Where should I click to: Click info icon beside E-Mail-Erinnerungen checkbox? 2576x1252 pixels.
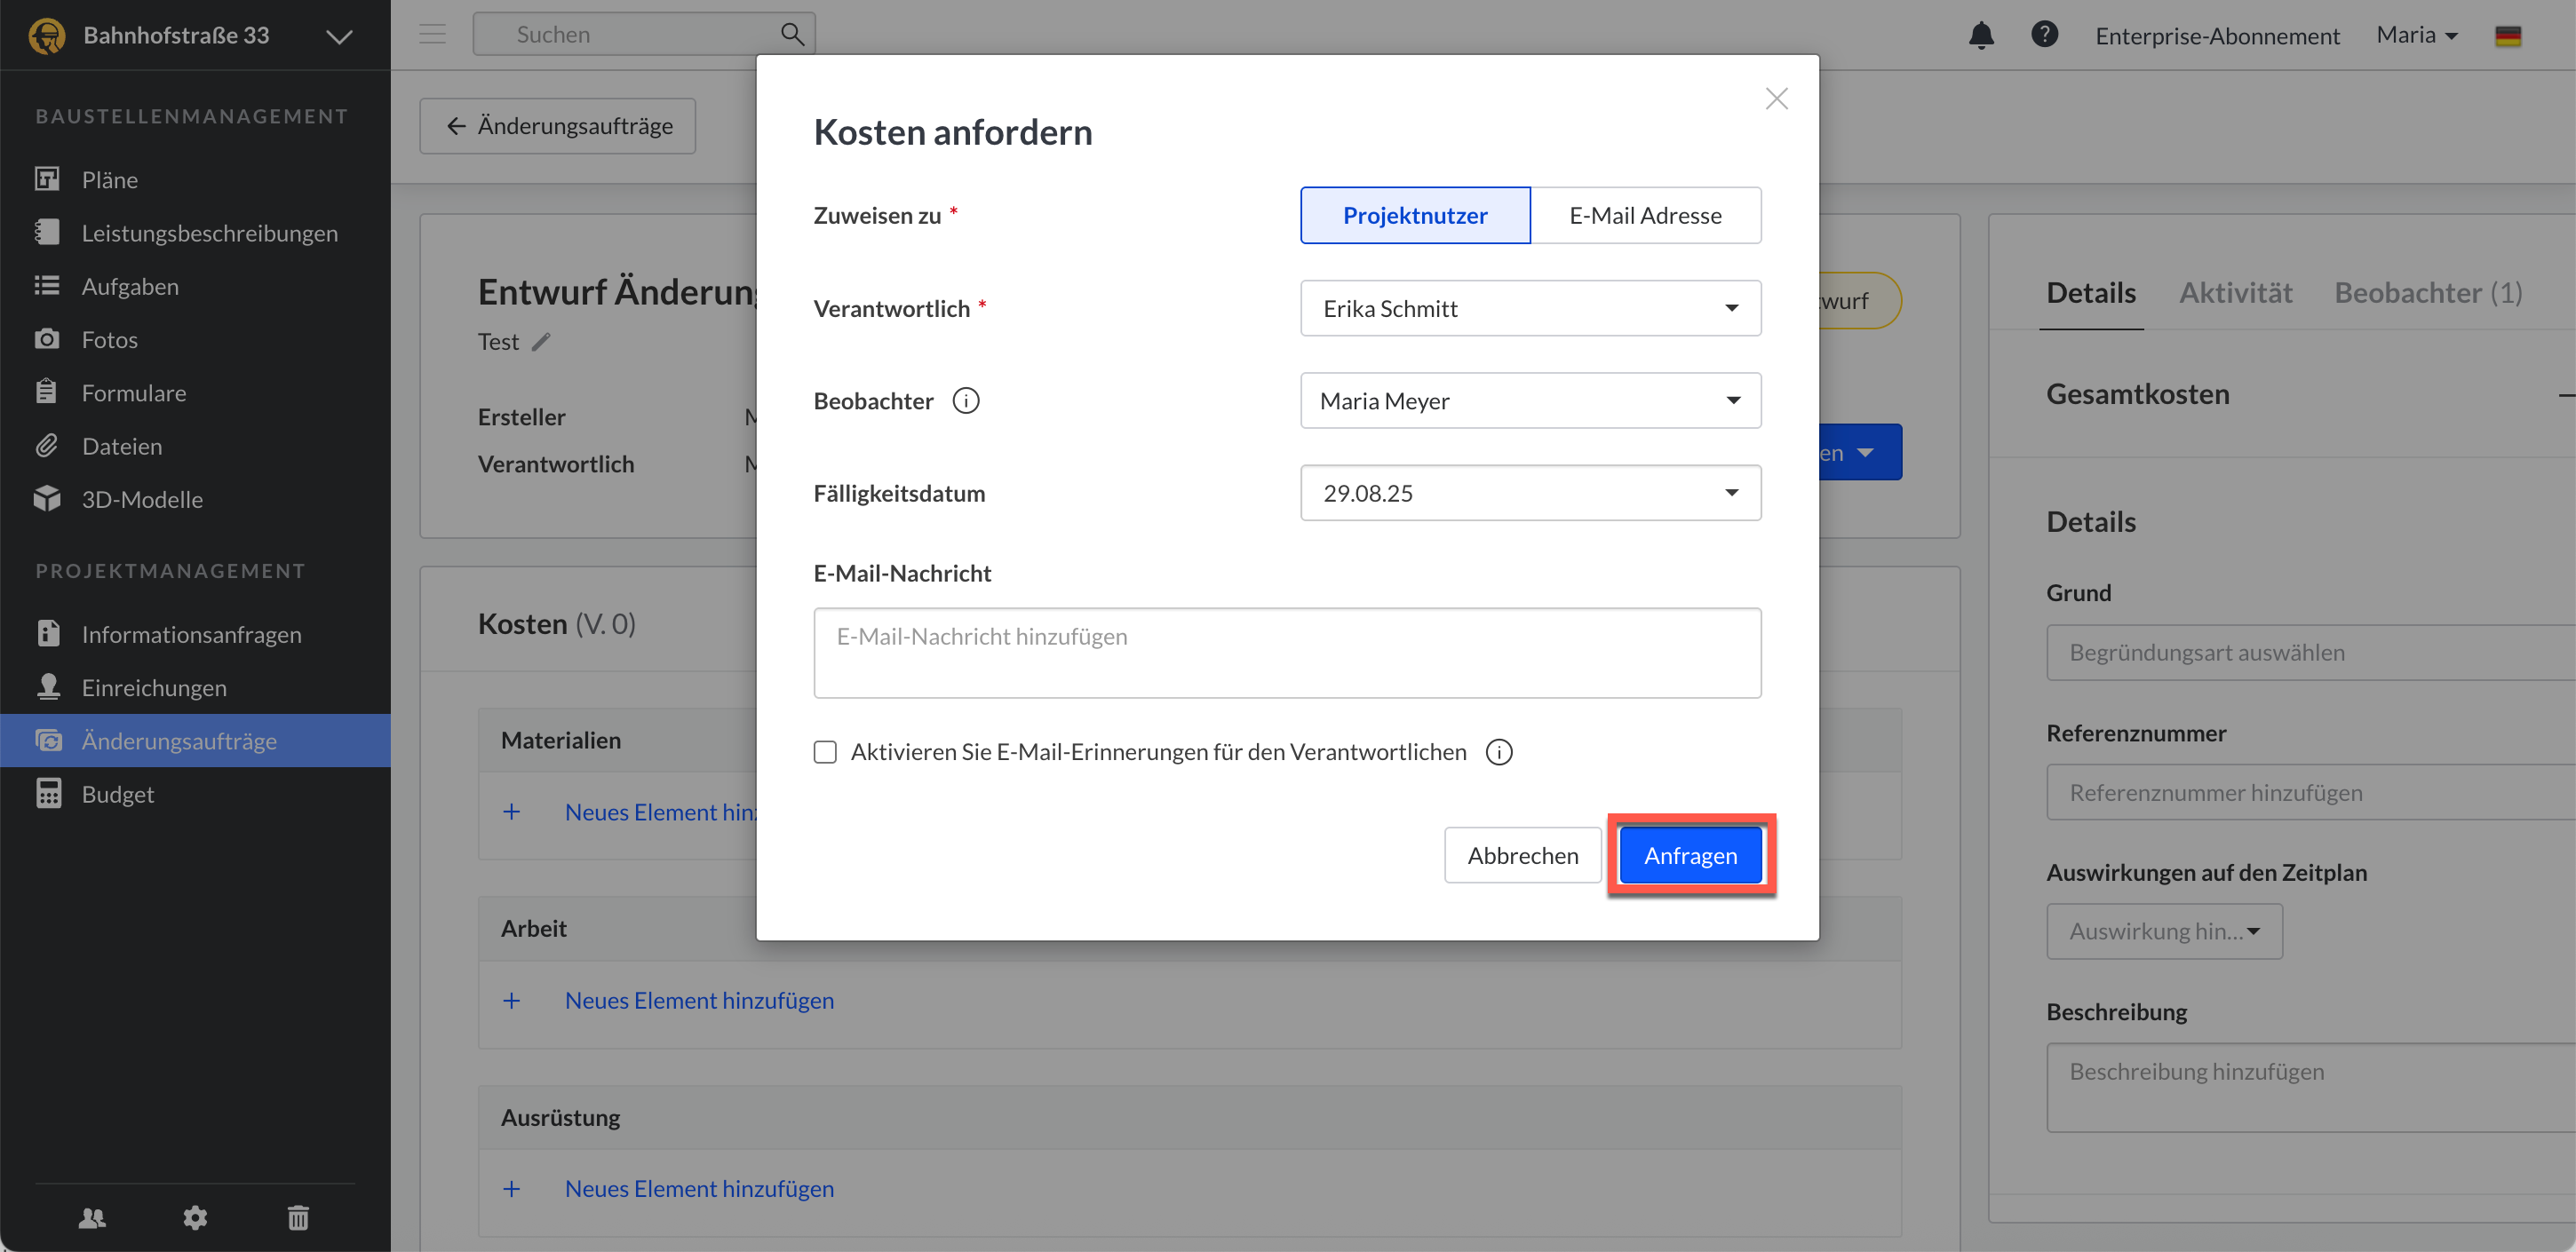[1498, 752]
